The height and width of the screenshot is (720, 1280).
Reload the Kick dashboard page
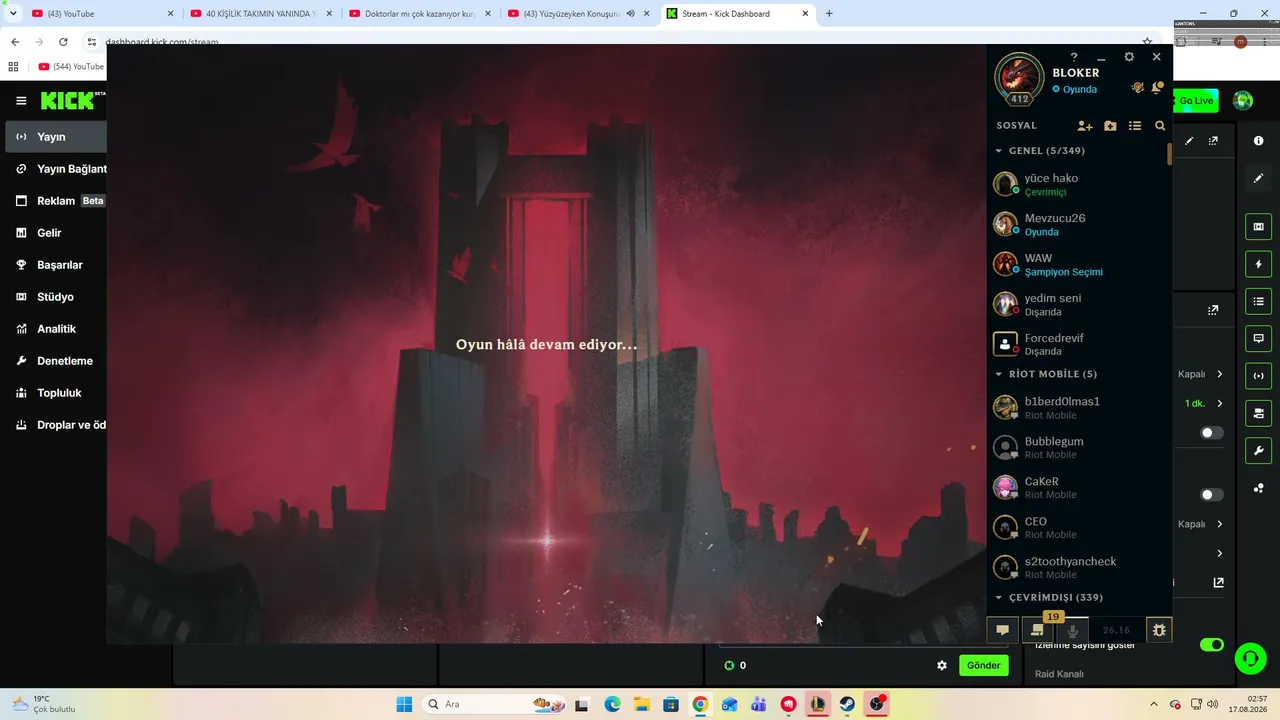click(x=63, y=42)
